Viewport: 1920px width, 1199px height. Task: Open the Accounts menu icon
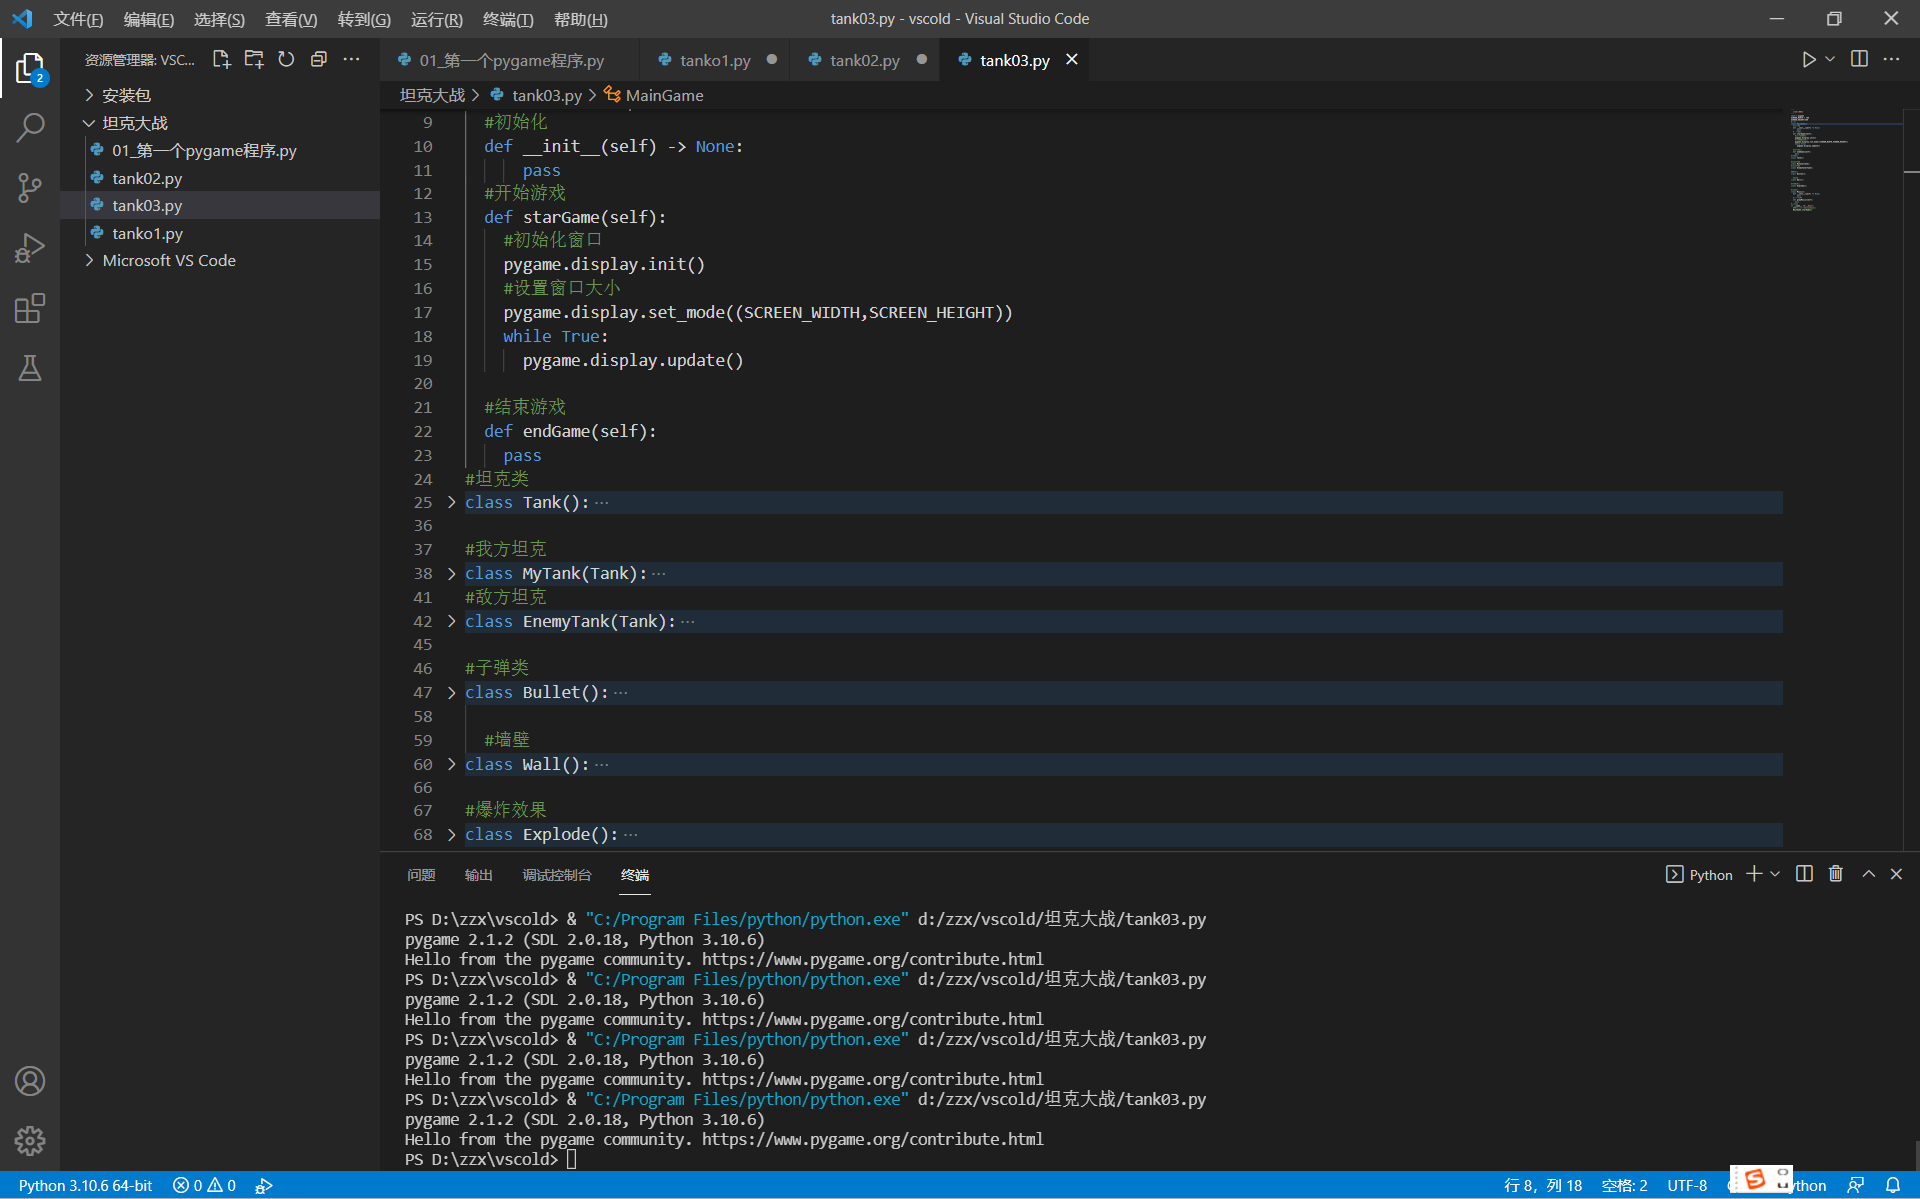click(30, 1081)
